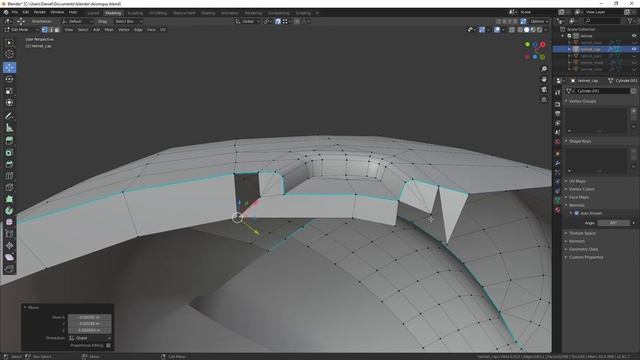Select the Loop Cut tool
This screenshot has height=360, width=640.
(x=9, y=176)
